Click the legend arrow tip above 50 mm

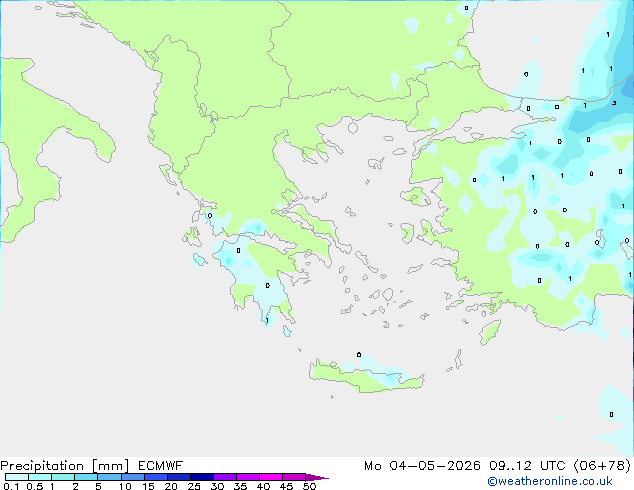tap(317, 477)
